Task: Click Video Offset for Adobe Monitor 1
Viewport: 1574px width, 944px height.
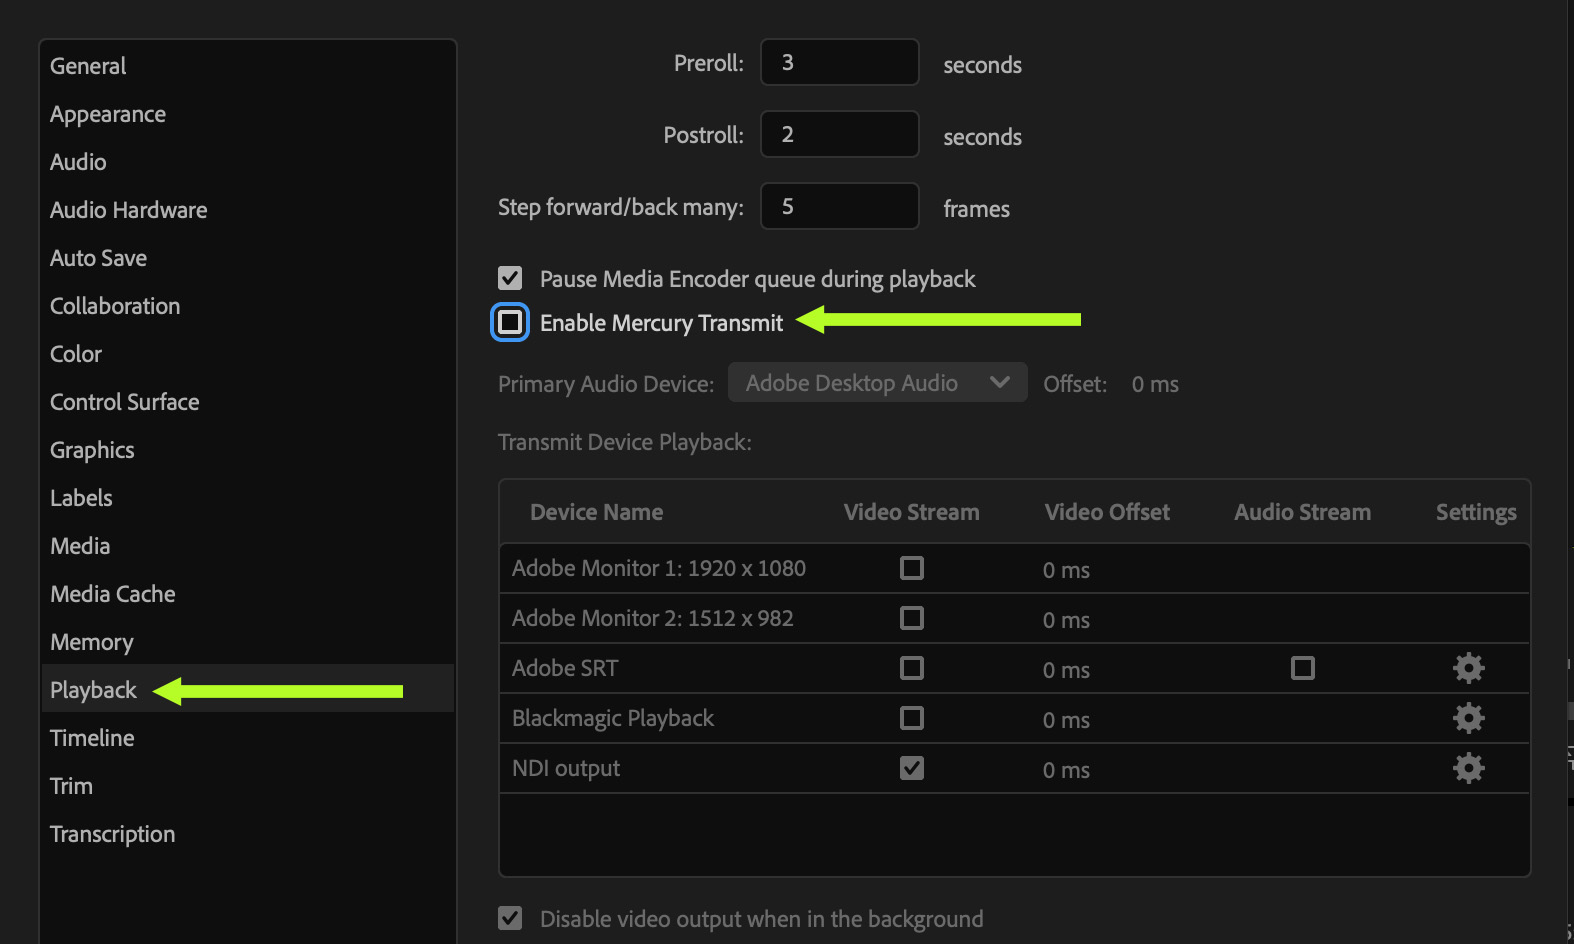Action: [1066, 570]
